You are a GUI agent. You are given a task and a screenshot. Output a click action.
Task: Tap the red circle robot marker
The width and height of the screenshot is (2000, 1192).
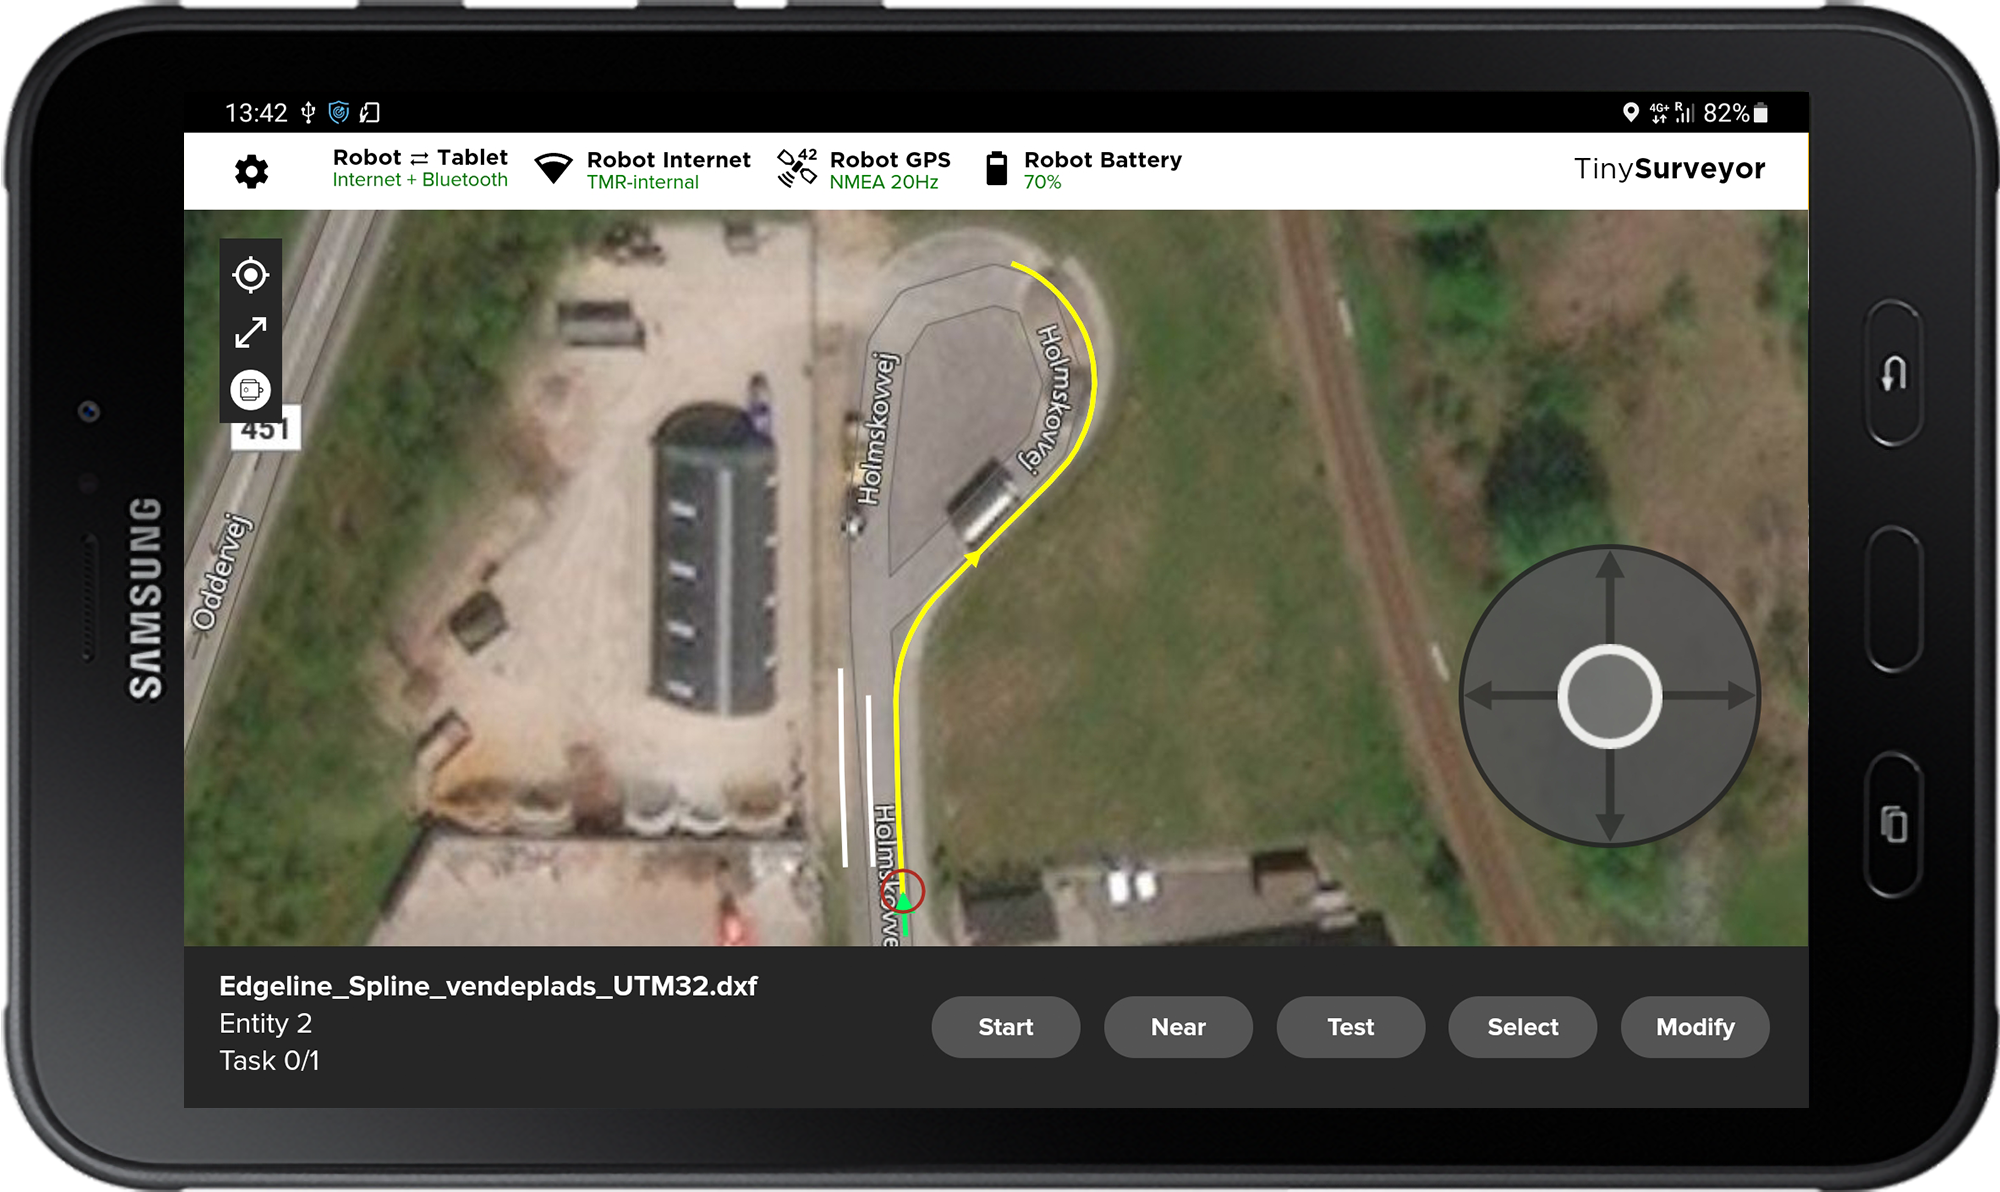click(903, 891)
